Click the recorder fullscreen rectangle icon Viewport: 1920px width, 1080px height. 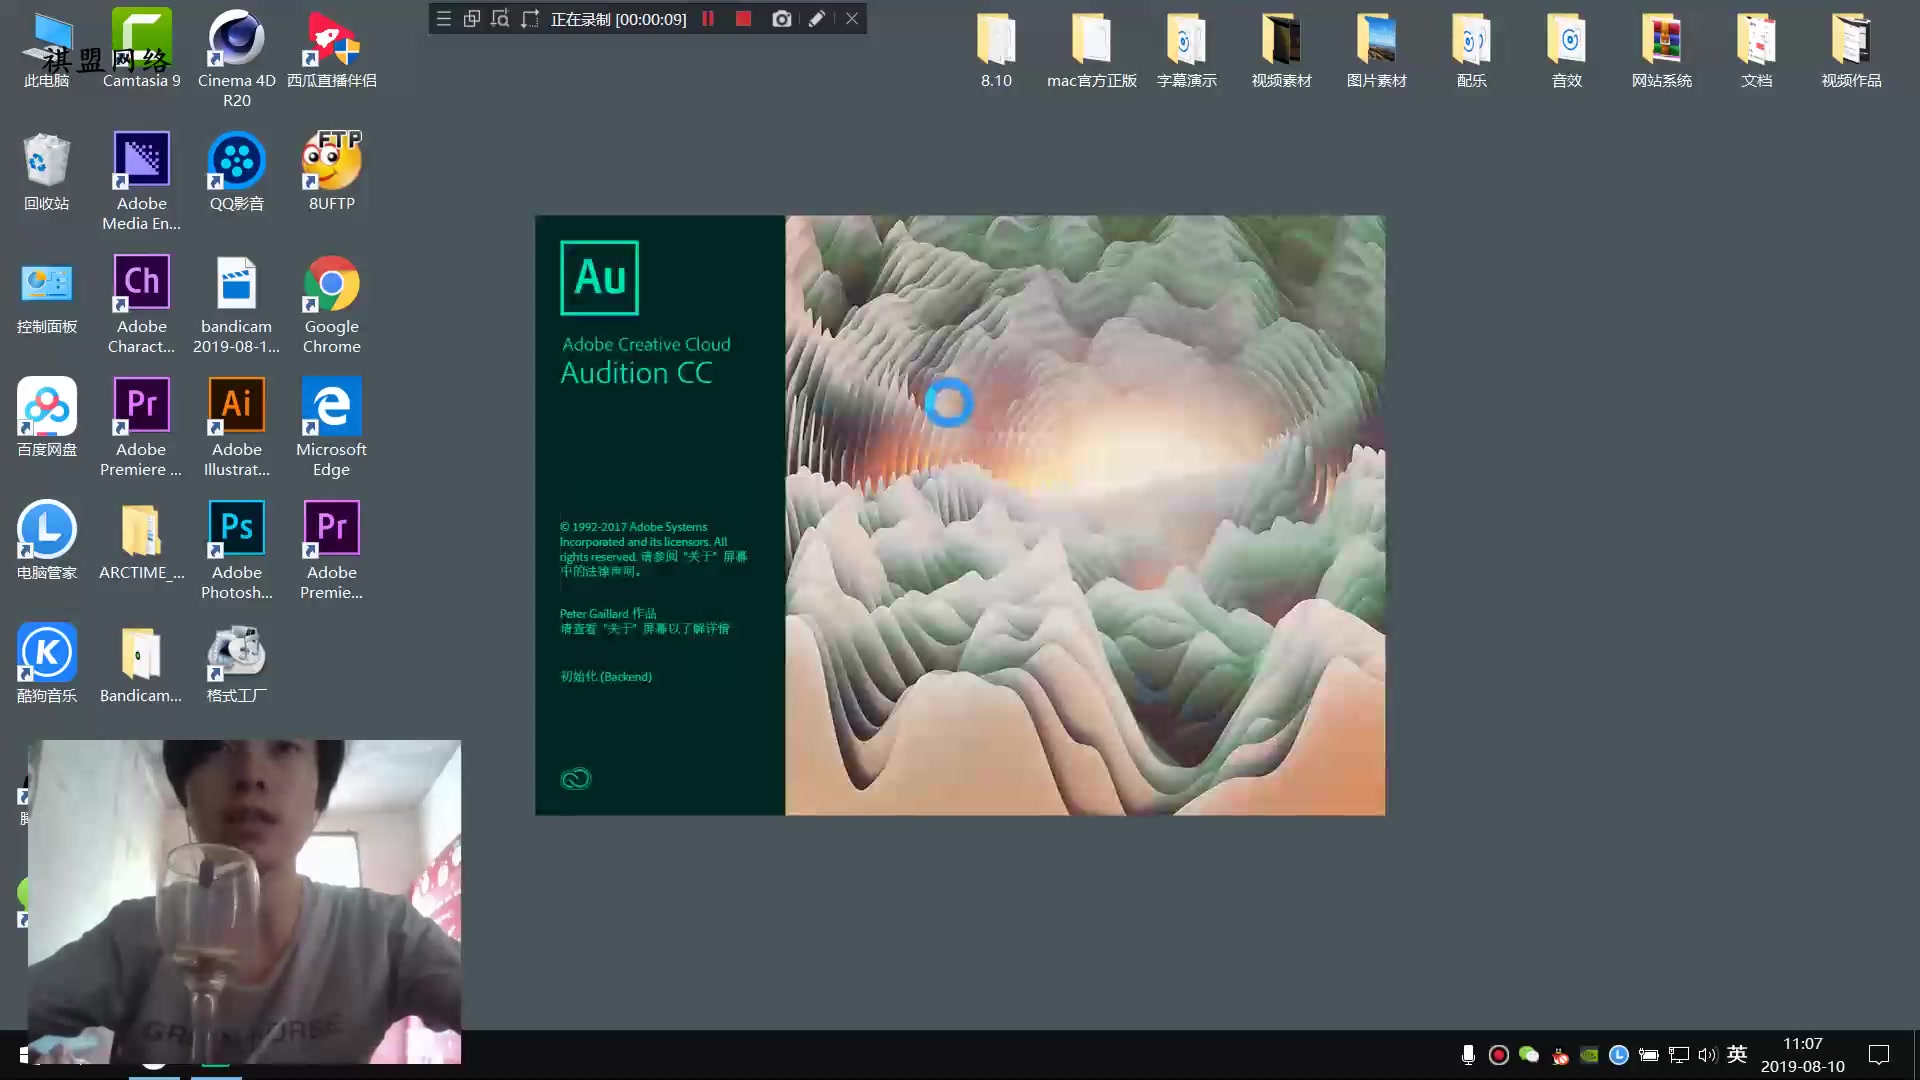point(530,18)
